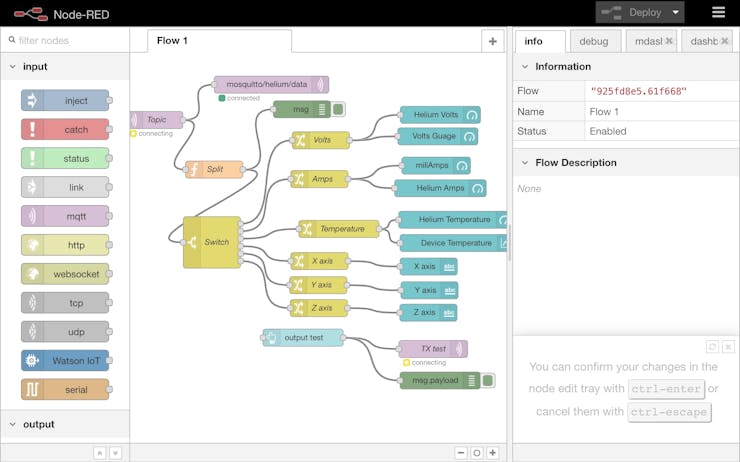
Task: Select the TX test mqtt output node
Action: click(x=433, y=349)
